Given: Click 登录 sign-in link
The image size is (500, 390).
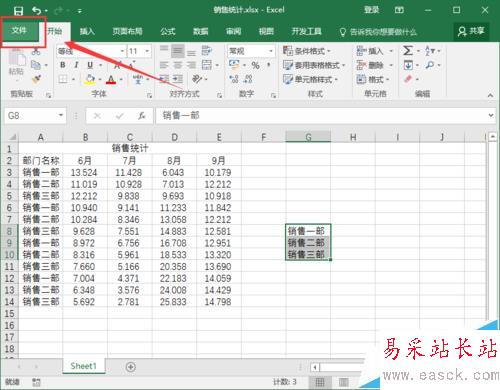Looking at the screenshot, I should (371, 10).
